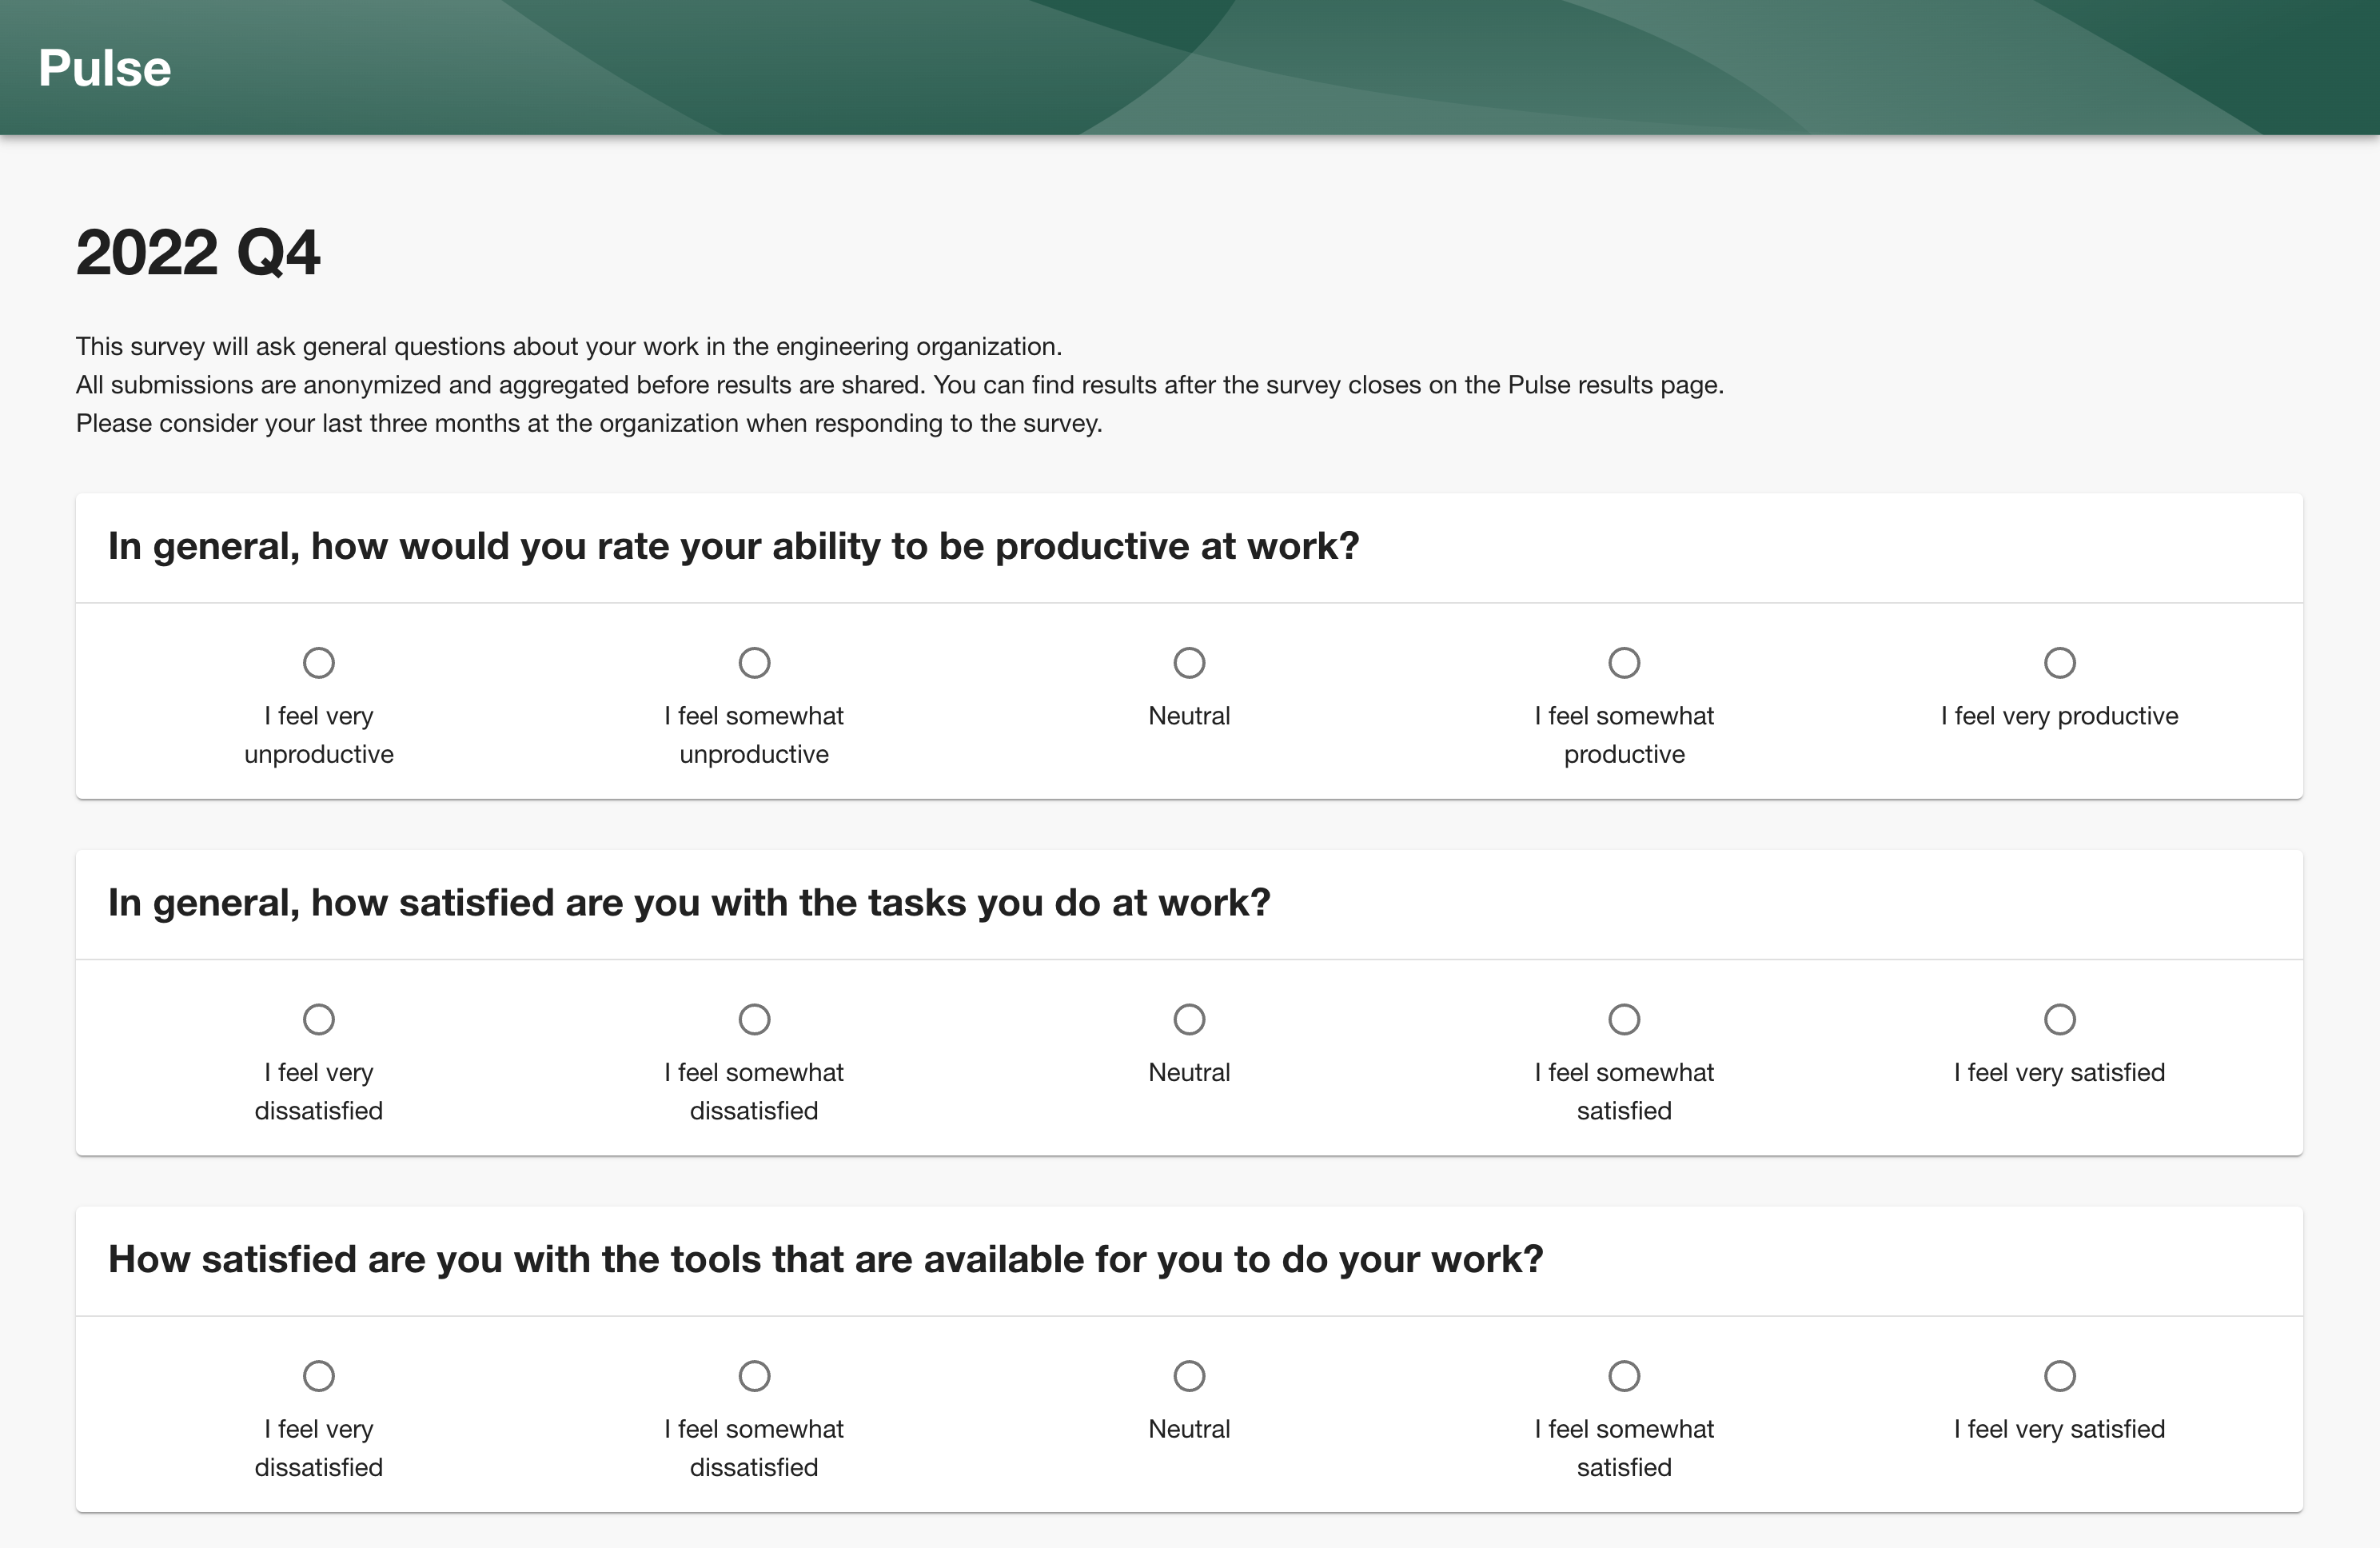Select 'I feel somewhat productive' radio button
The image size is (2380, 1548).
[x=1624, y=662]
